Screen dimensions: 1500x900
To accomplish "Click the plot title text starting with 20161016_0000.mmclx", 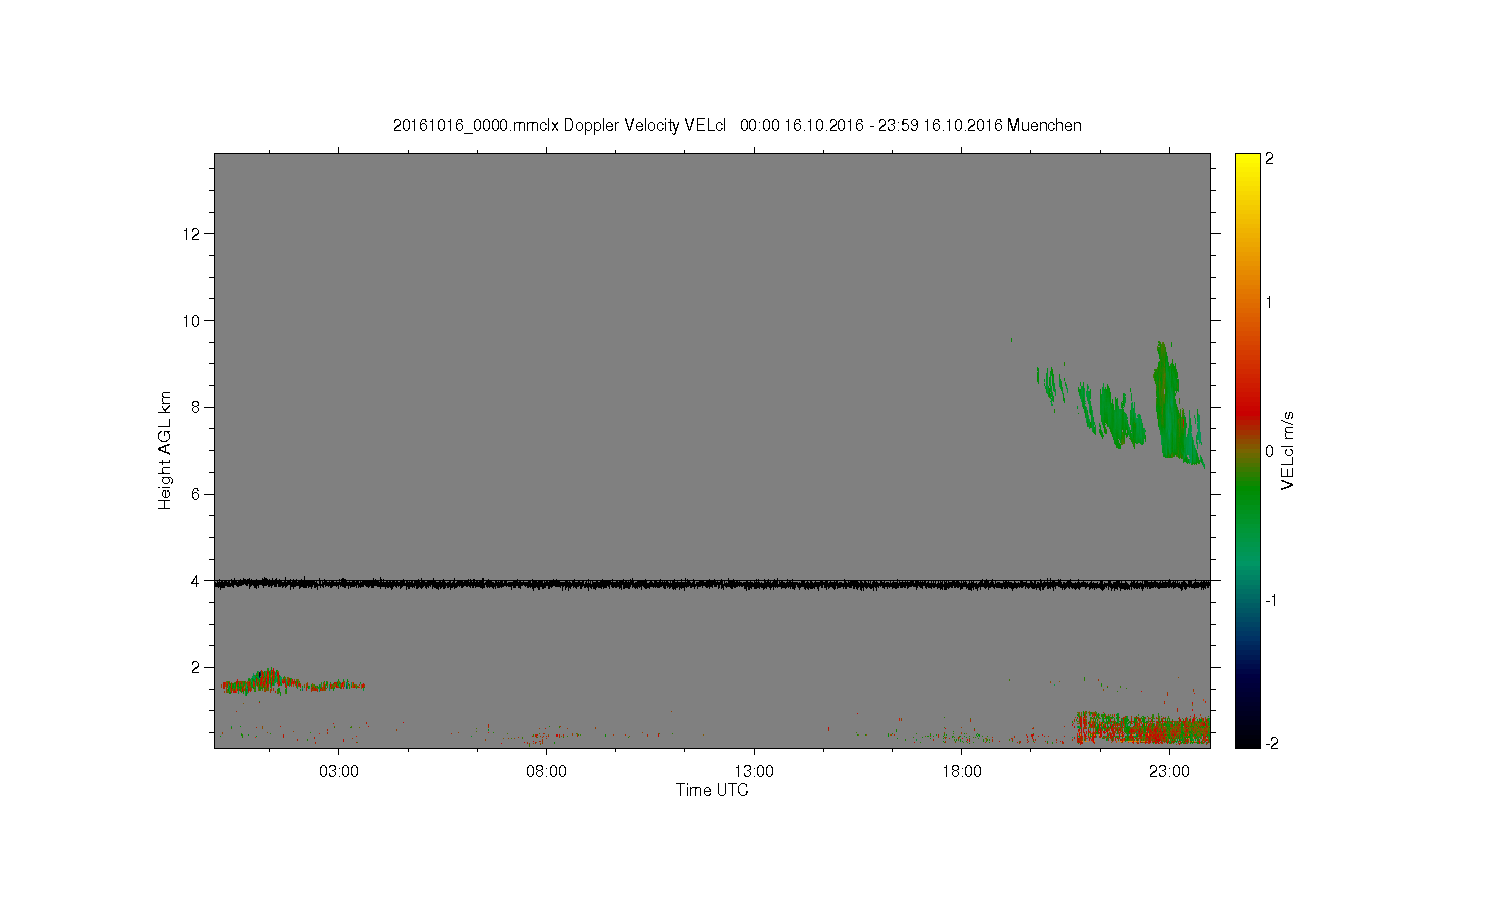I will (x=737, y=125).
